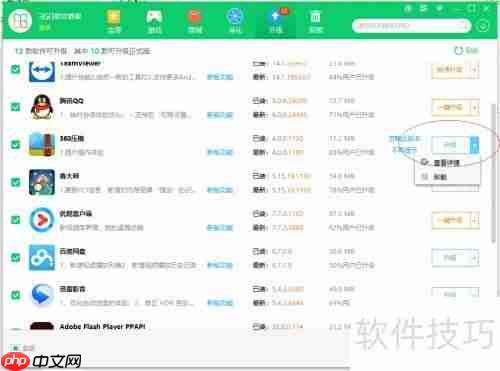Uncheck the 优酷客户端 row checkbox
This screenshot has height=371, width=500.
tap(15, 220)
